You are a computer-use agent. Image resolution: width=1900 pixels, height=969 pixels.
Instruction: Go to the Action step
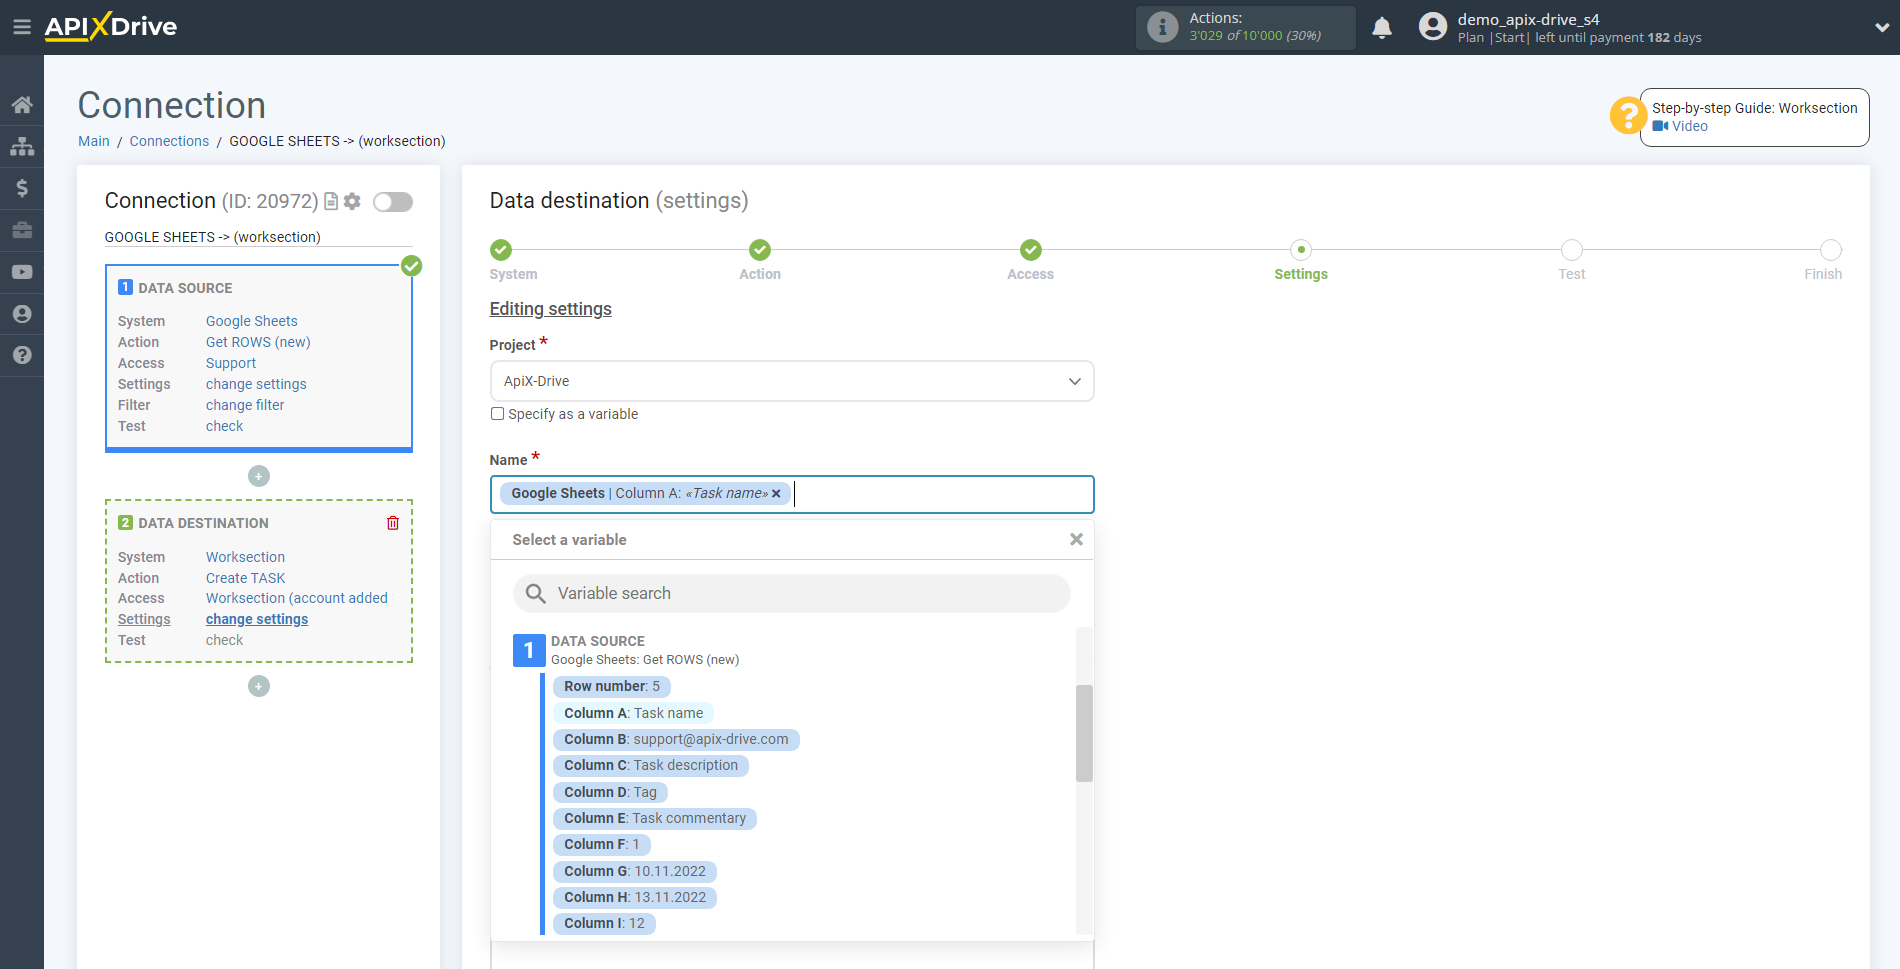pos(760,250)
